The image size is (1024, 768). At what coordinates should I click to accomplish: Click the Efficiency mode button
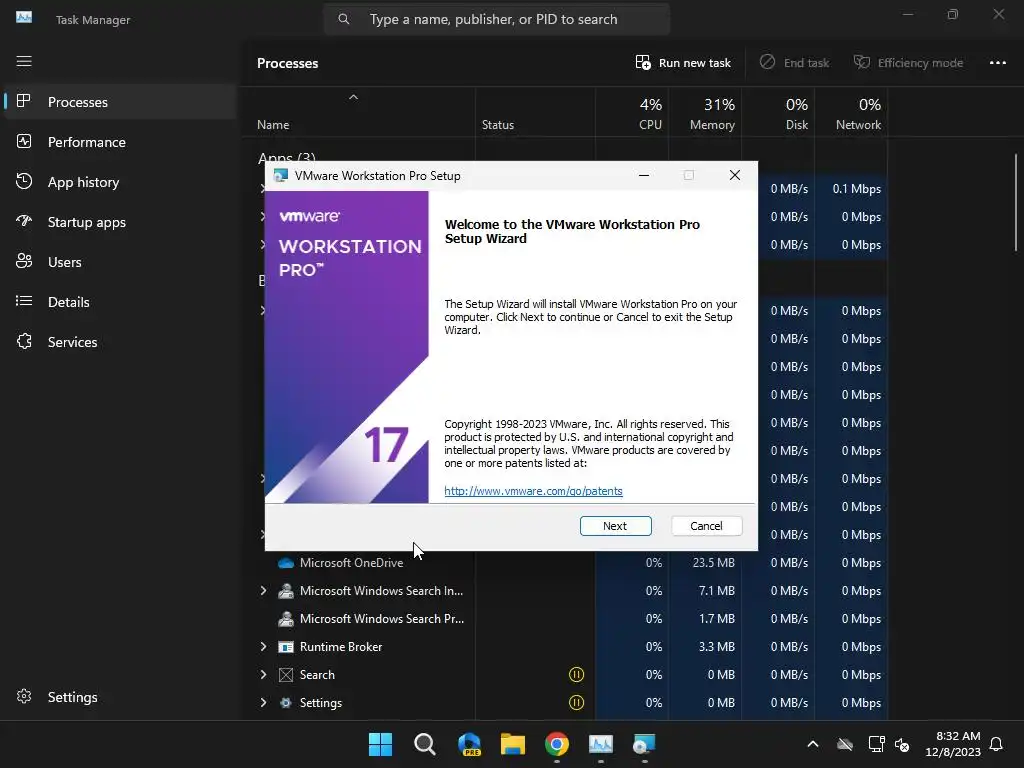[908, 63]
